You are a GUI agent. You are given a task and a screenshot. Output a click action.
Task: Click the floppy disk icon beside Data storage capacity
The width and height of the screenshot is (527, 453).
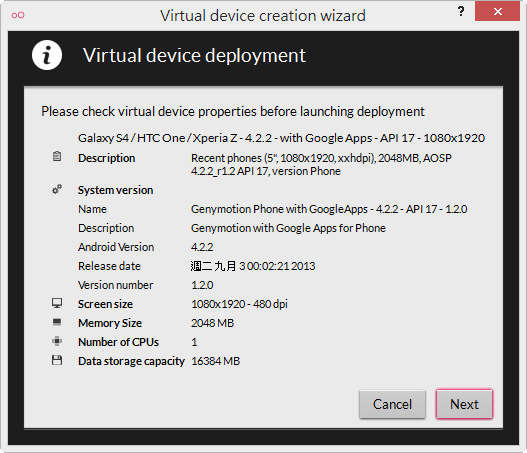(57, 360)
